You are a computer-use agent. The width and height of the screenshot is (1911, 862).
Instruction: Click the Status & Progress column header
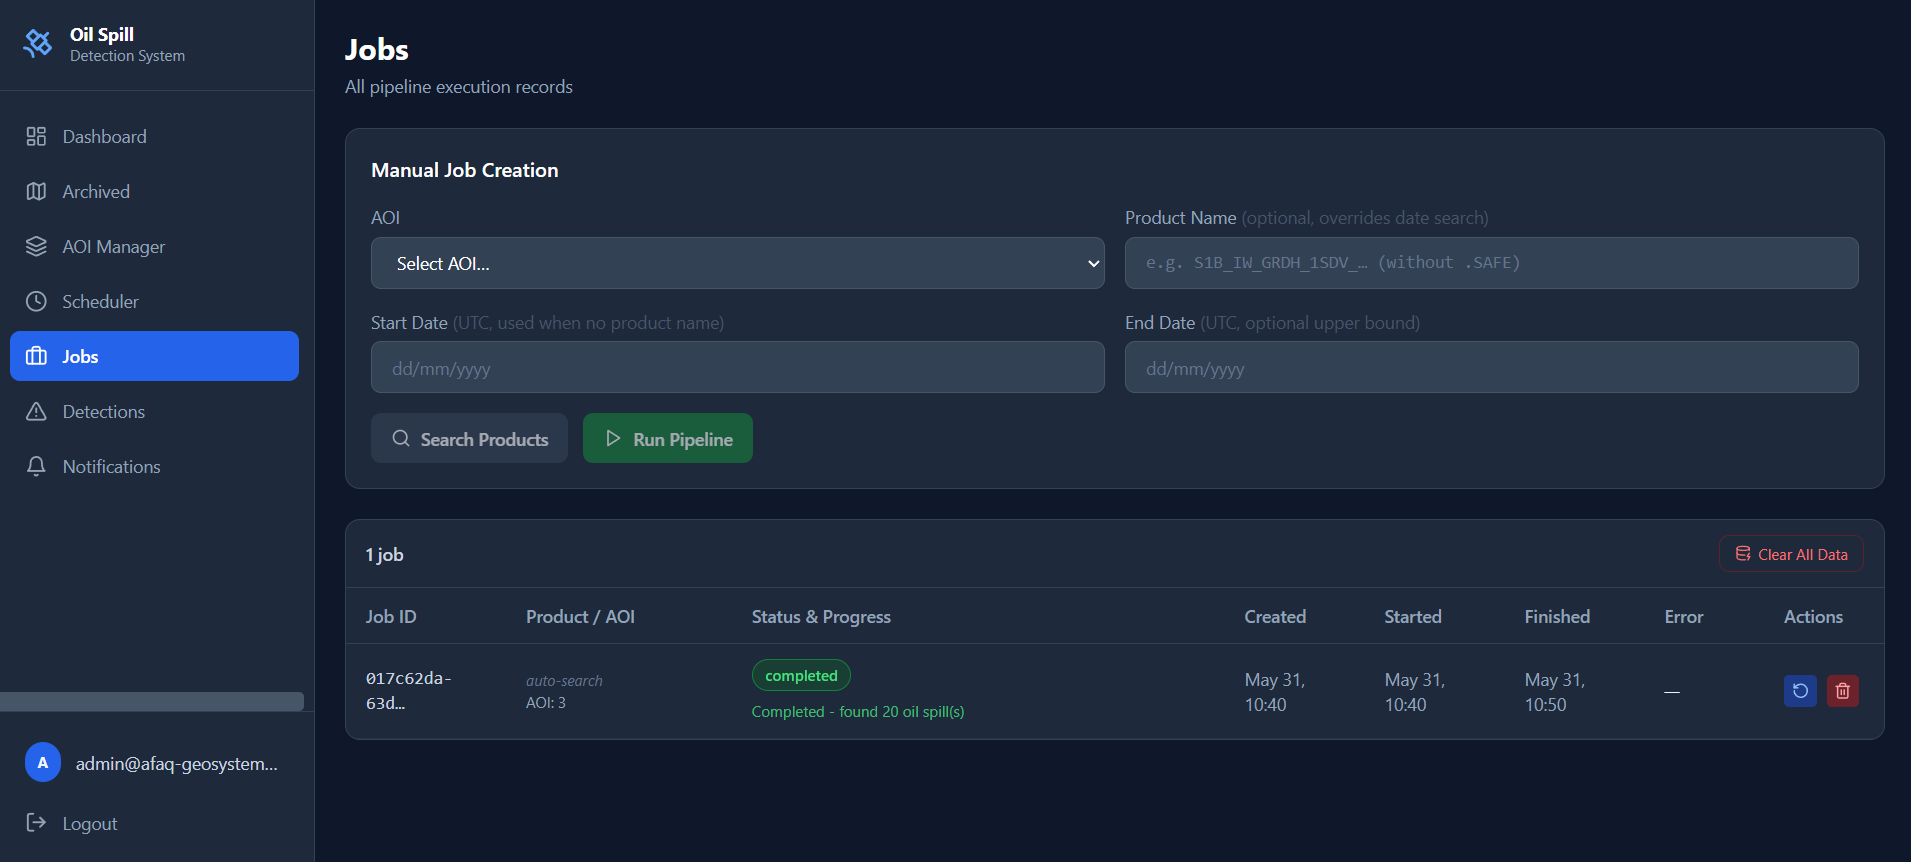pyautogui.click(x=821, y=617)
